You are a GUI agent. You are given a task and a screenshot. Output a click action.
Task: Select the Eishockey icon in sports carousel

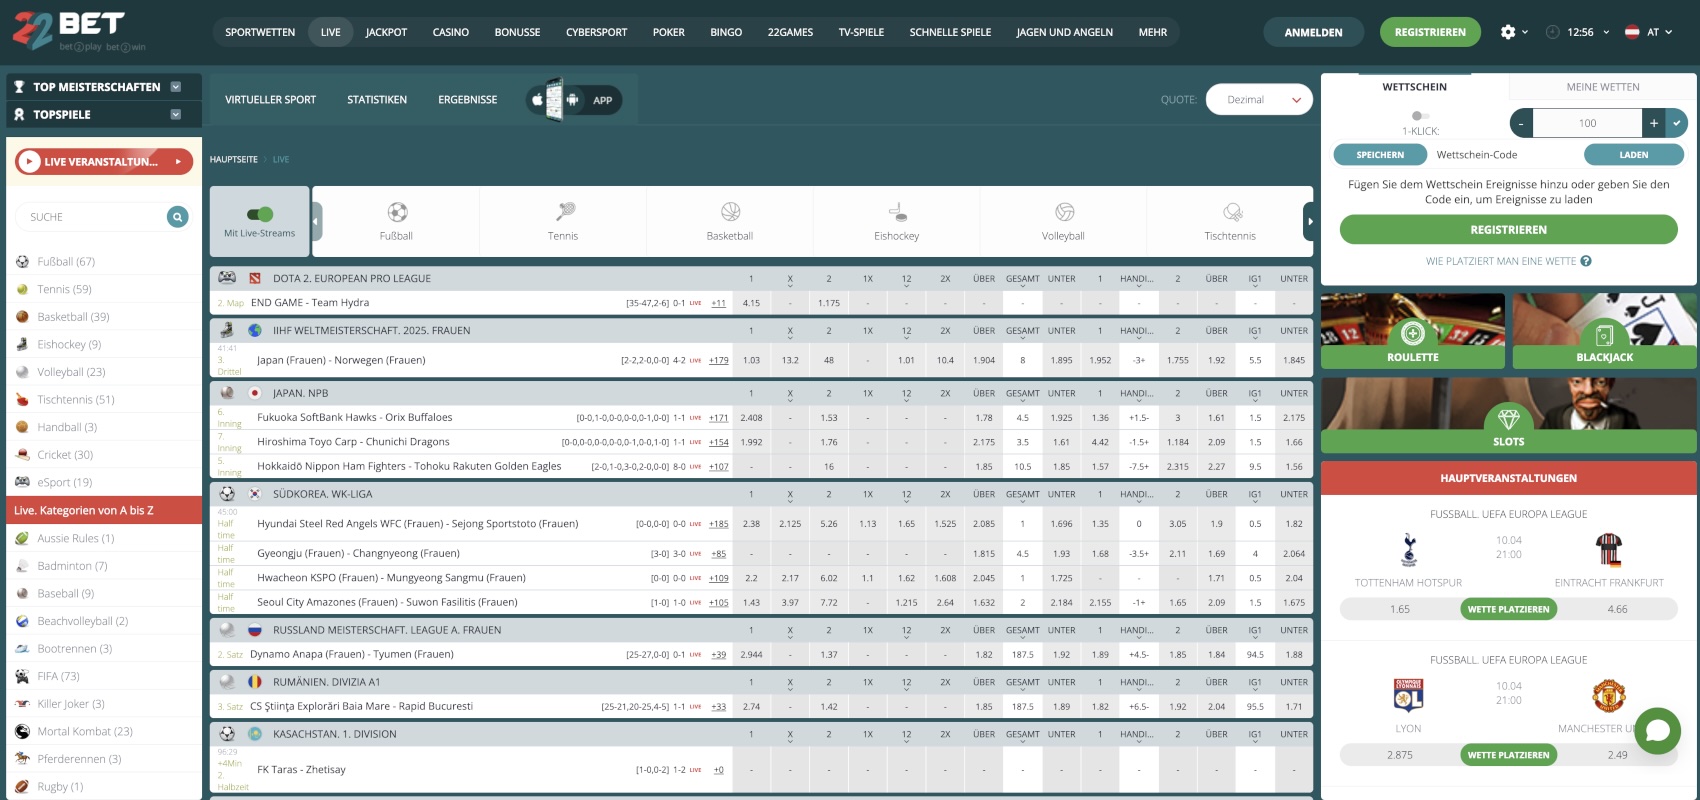897,212
